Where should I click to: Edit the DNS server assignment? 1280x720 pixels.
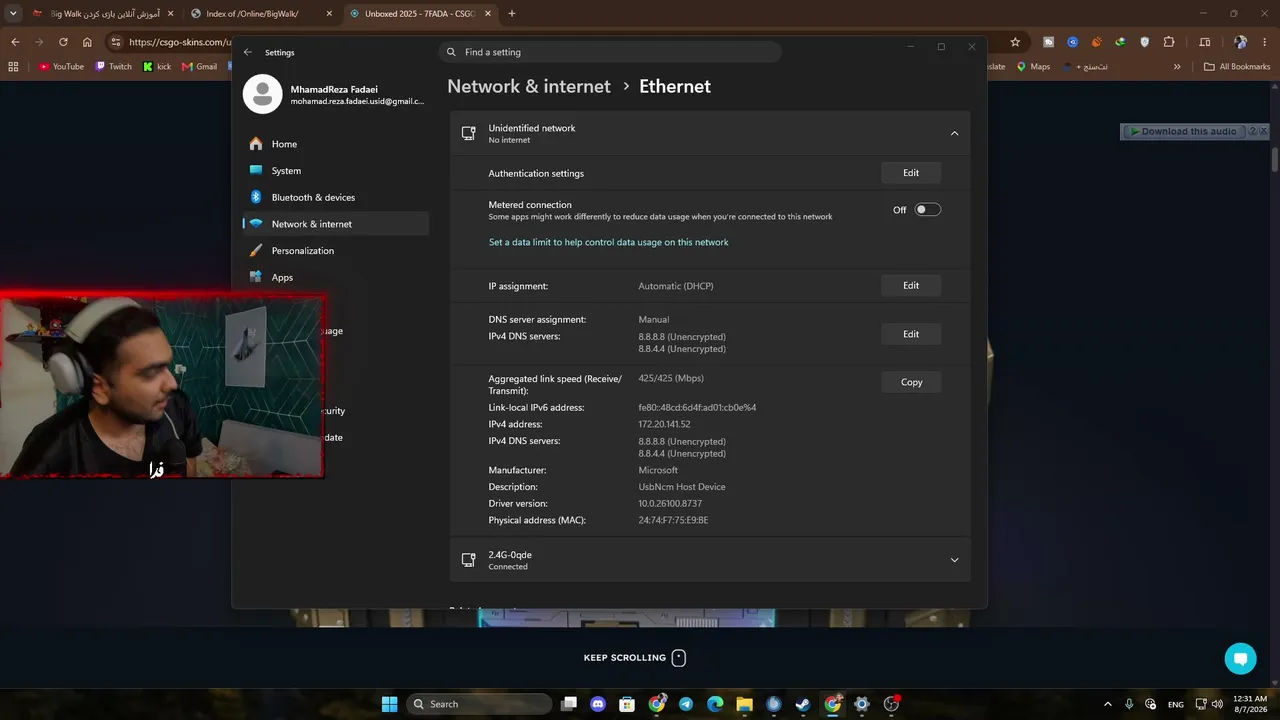tap(911, 334)
